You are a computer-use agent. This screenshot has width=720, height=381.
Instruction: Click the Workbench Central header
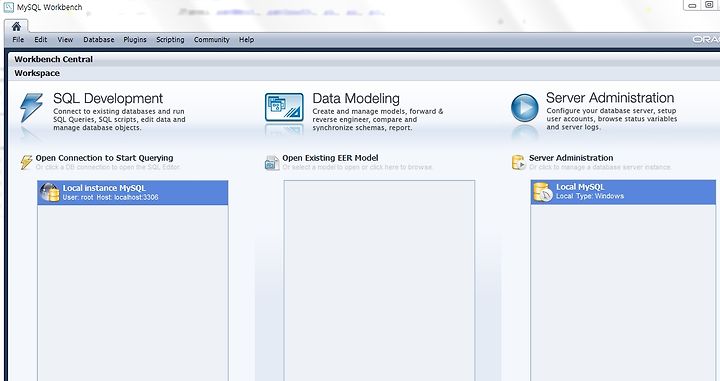pos(54,59)
